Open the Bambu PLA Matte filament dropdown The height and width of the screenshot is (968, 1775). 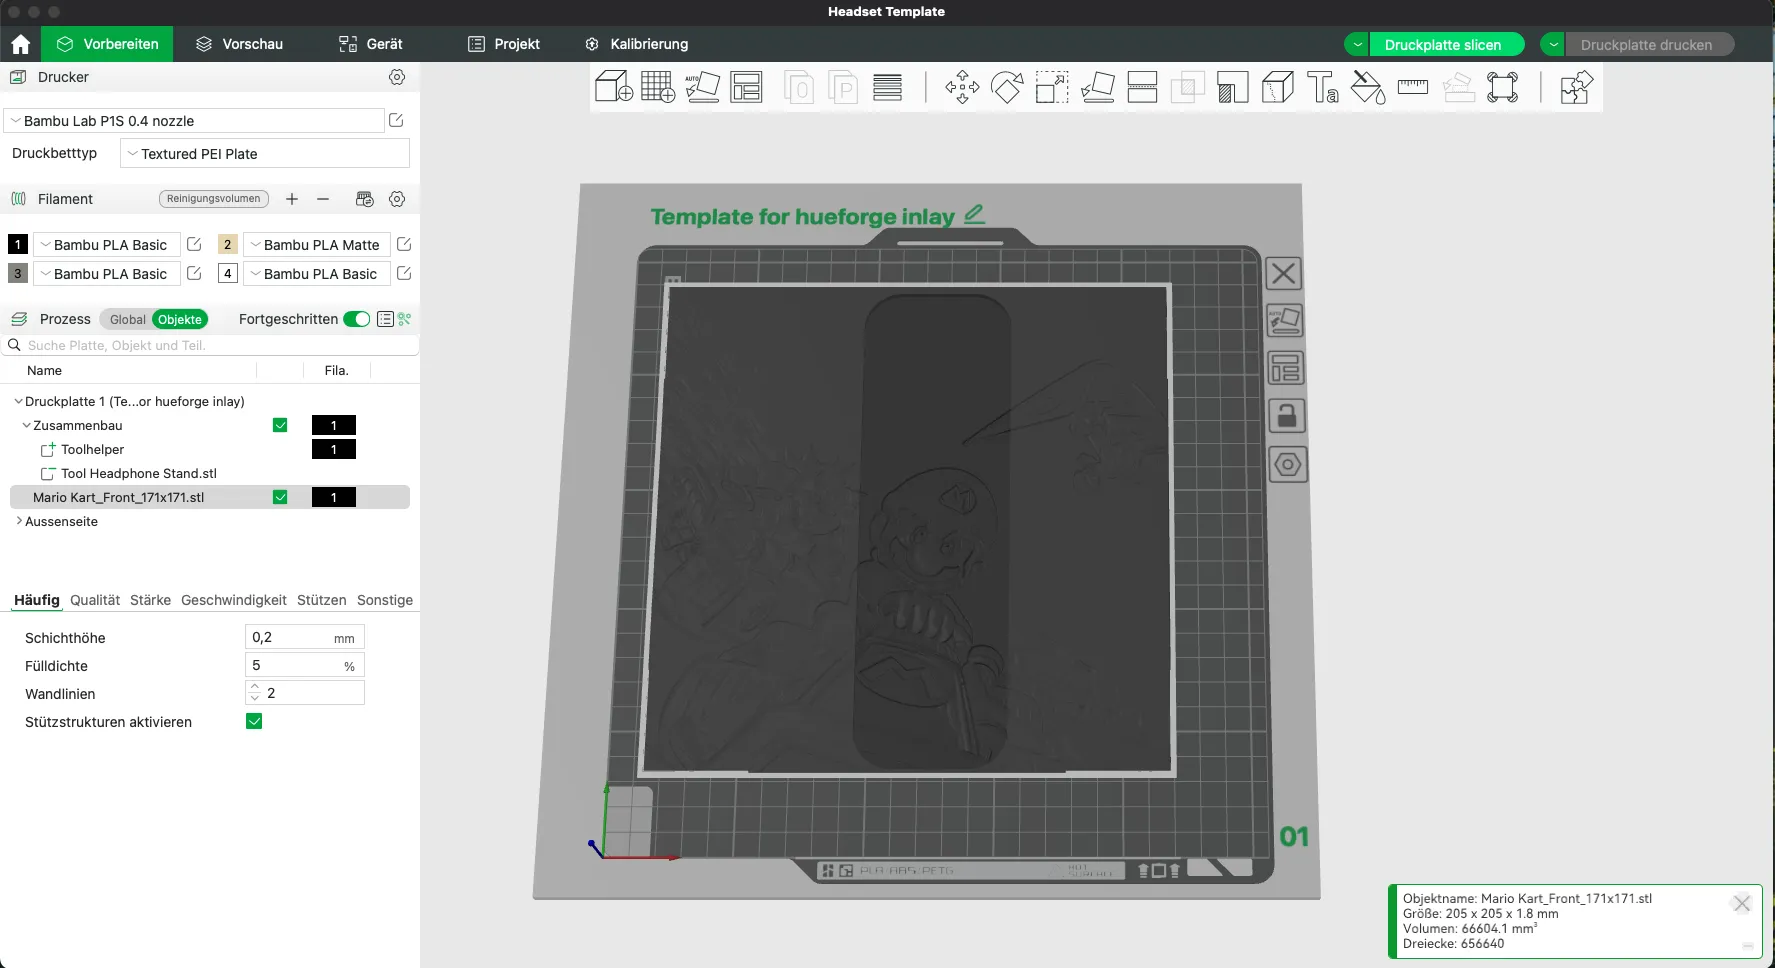click(256, 244)
